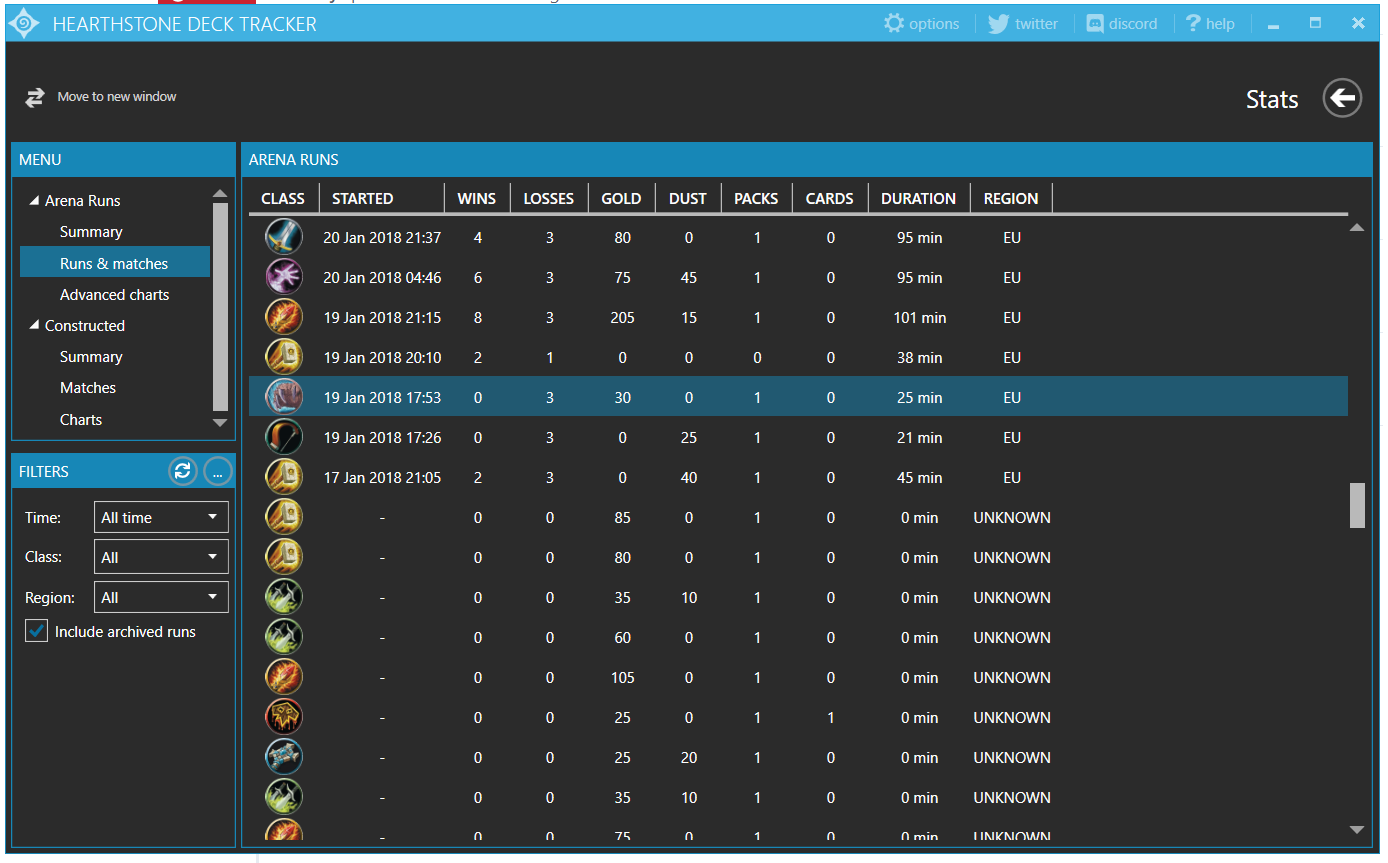Sort by the GOLD column header

[621, 198]
